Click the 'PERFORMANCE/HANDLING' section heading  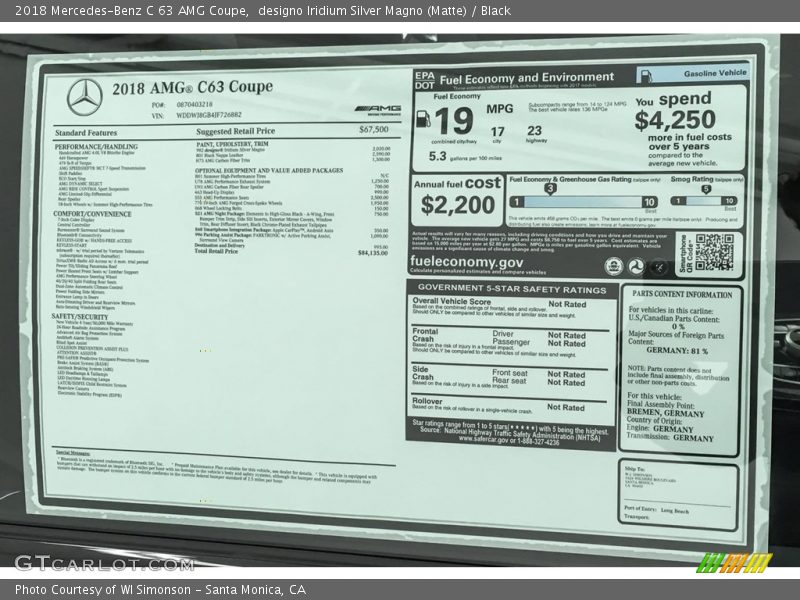[96, 147]
